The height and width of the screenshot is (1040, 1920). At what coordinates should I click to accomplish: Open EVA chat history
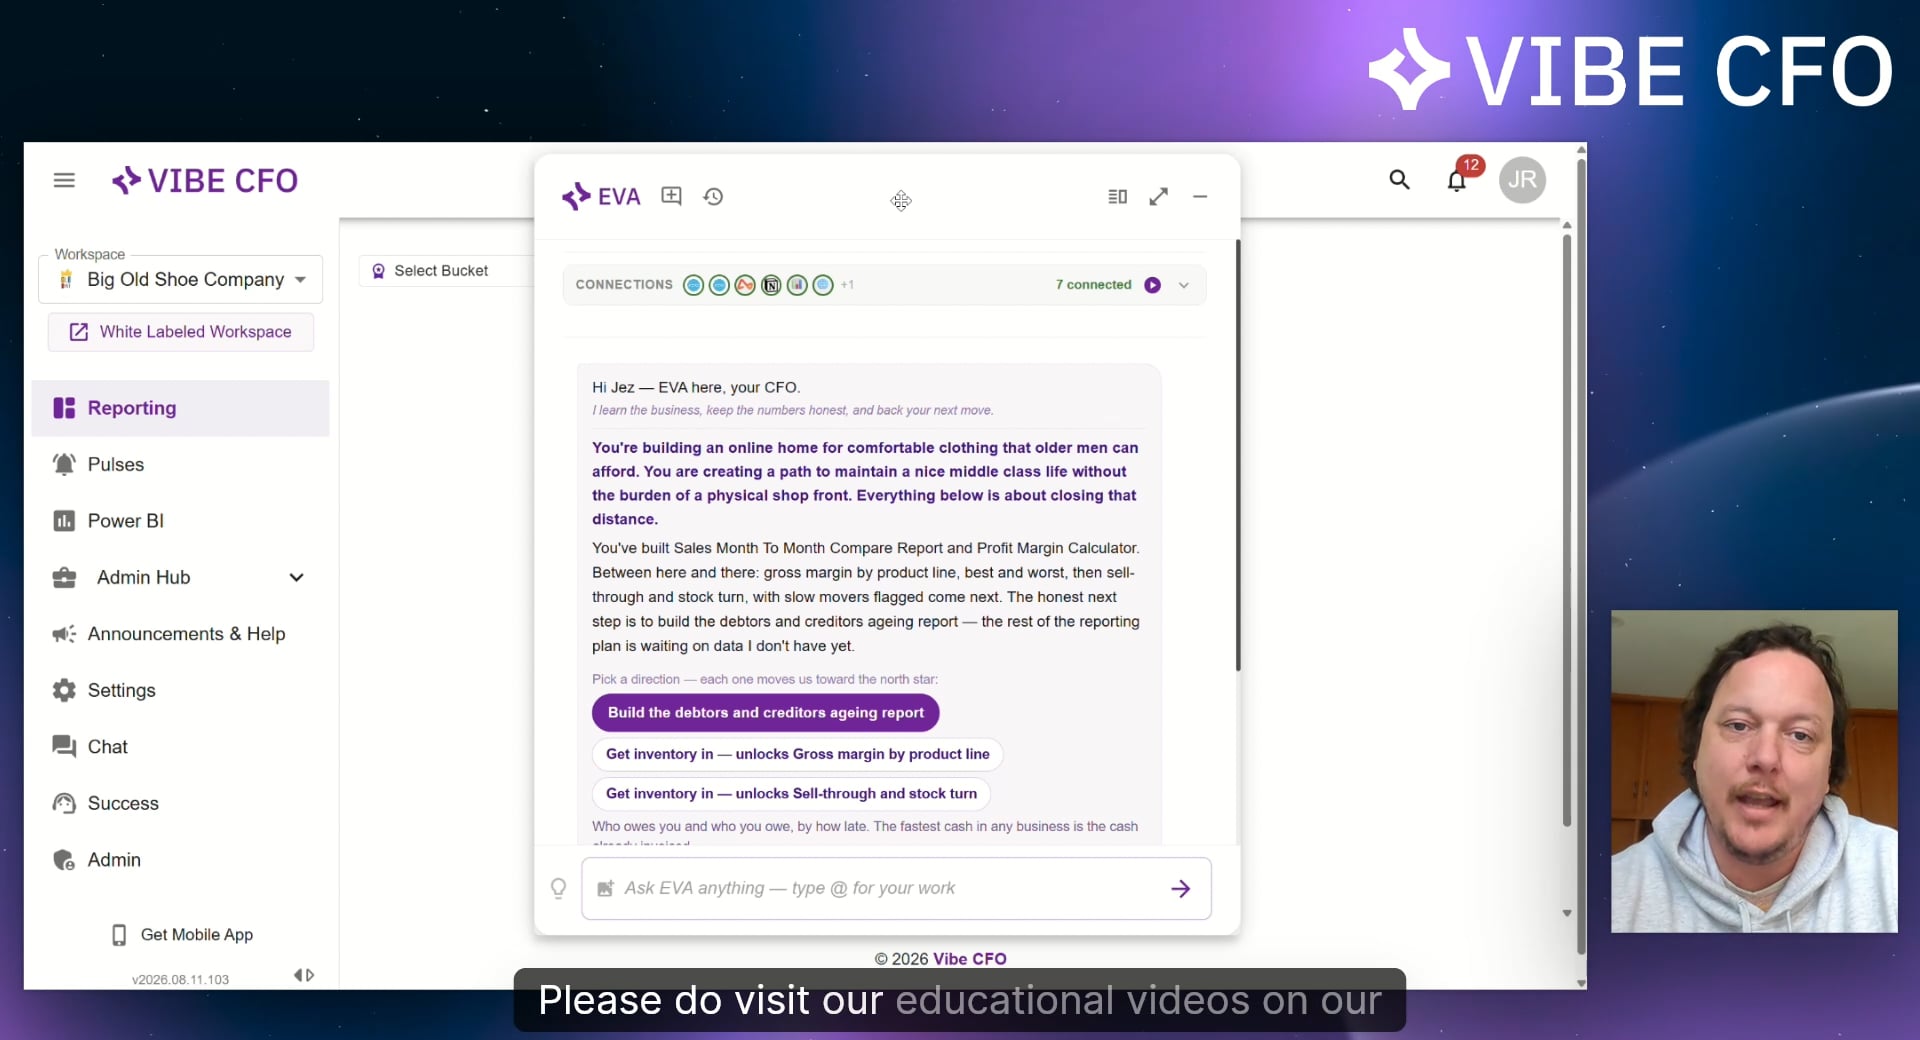[x=713, y=196]
